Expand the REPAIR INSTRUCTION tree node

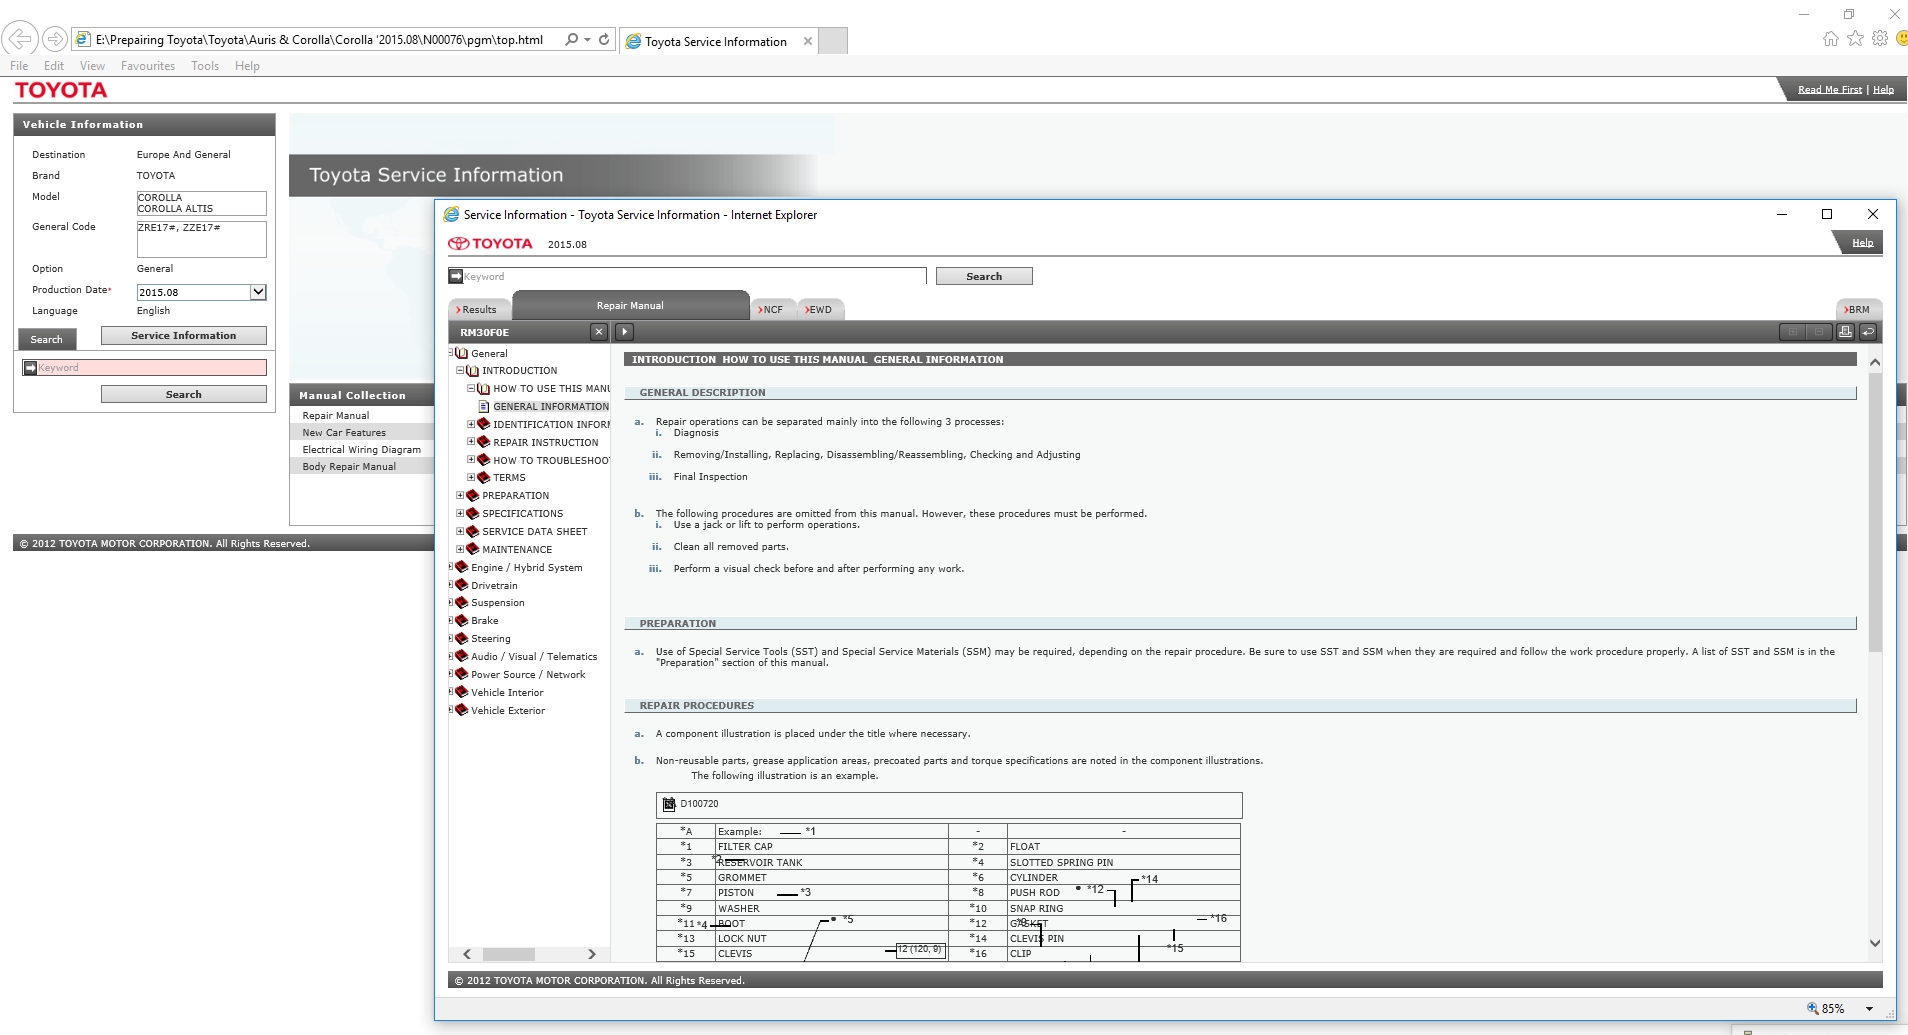click(x=471, y=442)
